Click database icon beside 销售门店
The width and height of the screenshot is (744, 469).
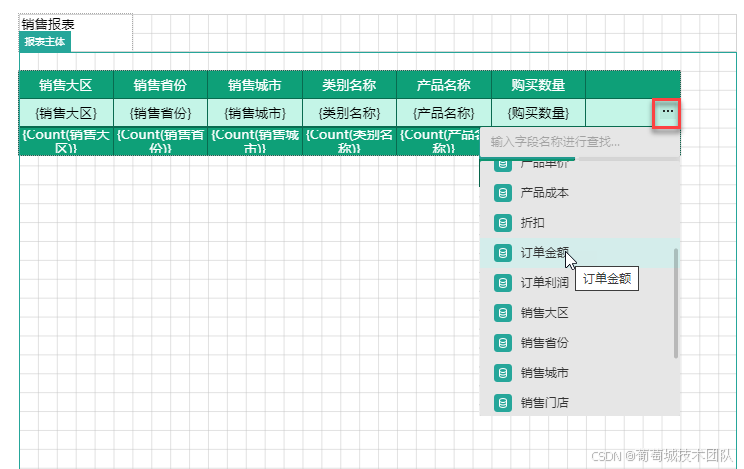pos(503,403)
